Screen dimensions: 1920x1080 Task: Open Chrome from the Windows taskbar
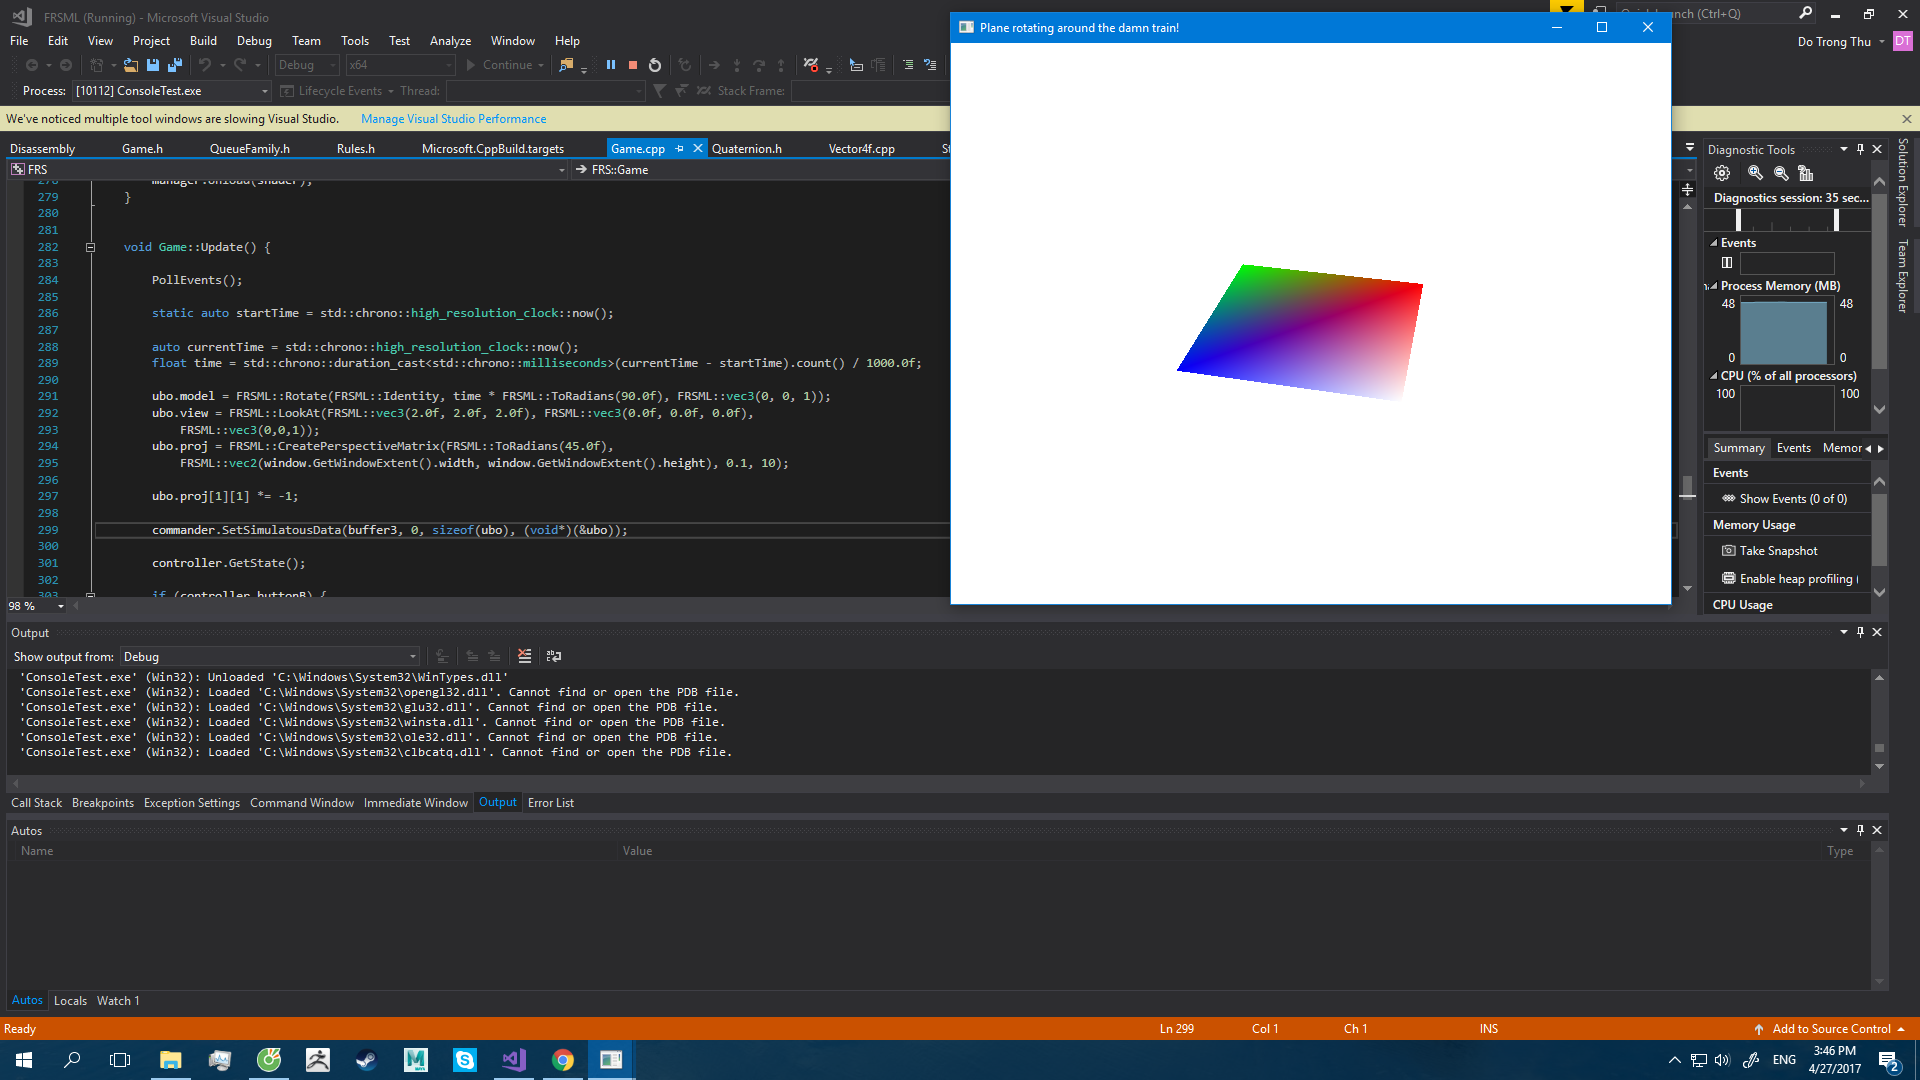(563, 1060)
